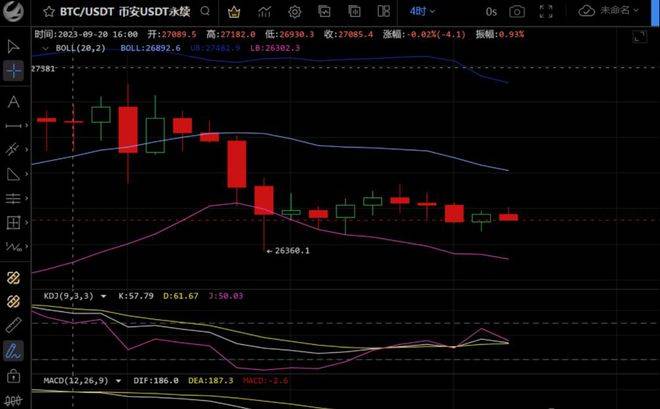
Task: Click the LB:26302.3 lower-band value
Action: [x=275, y=48]
